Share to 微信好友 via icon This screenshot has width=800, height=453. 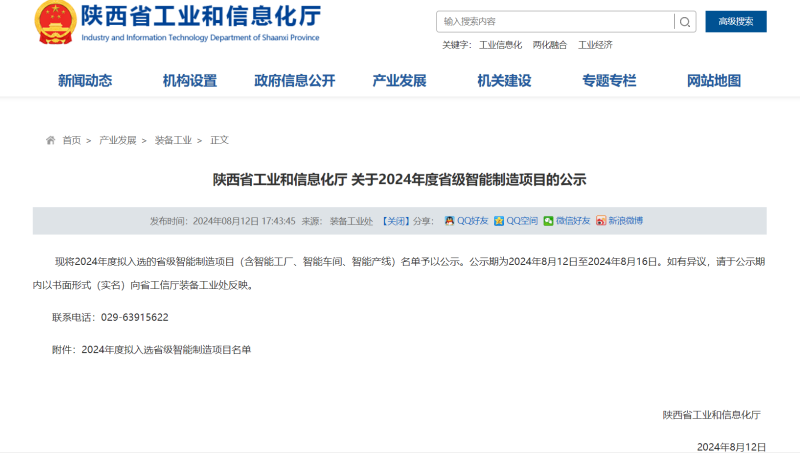coord(548,221)
